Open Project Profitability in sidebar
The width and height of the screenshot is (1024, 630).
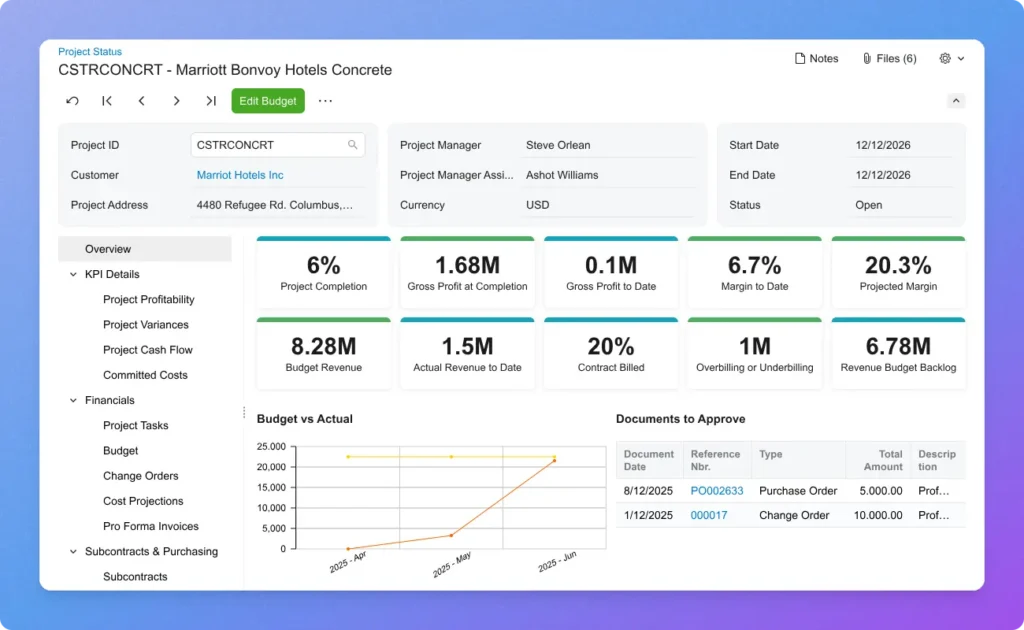149,300
